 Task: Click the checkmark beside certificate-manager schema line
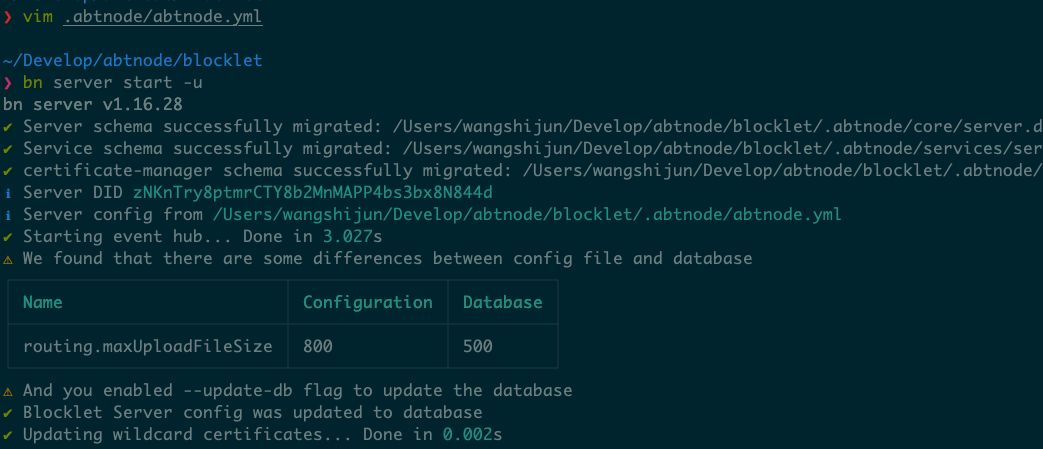[8, 171]
